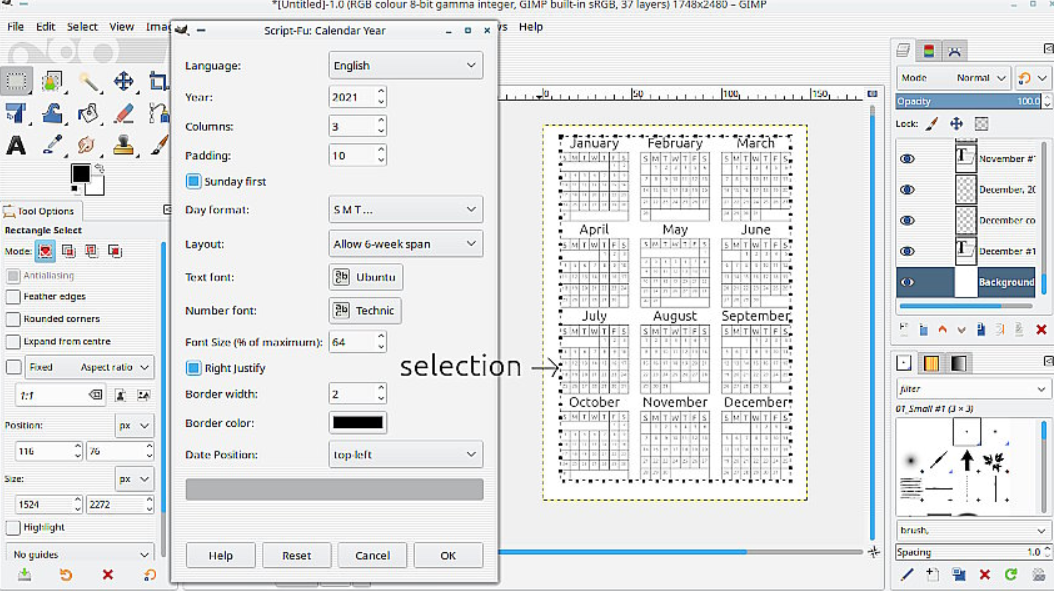Activate the Fuzzy Select wand tool

tap(90, 80)
